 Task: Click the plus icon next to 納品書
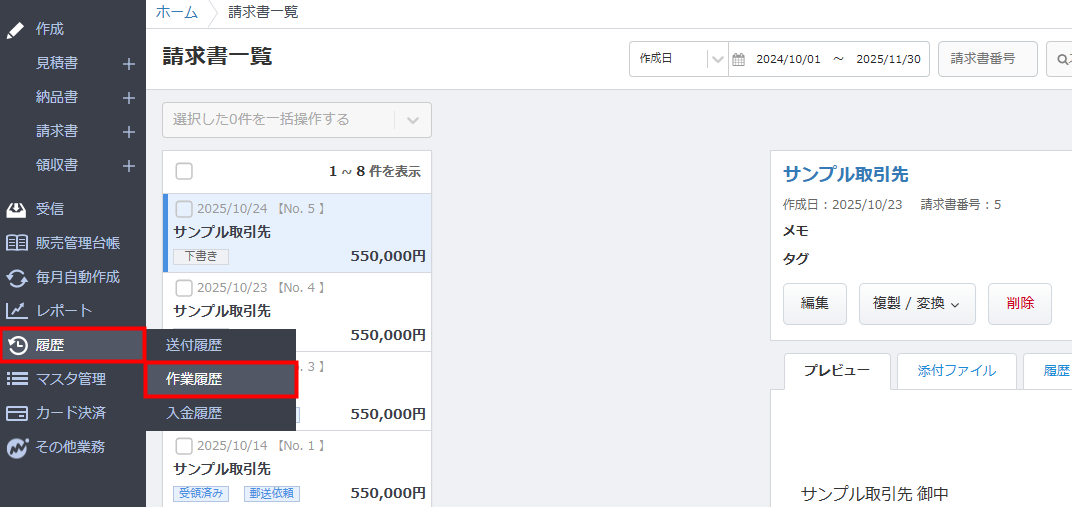pyautogui.click(x=128, y=98)
